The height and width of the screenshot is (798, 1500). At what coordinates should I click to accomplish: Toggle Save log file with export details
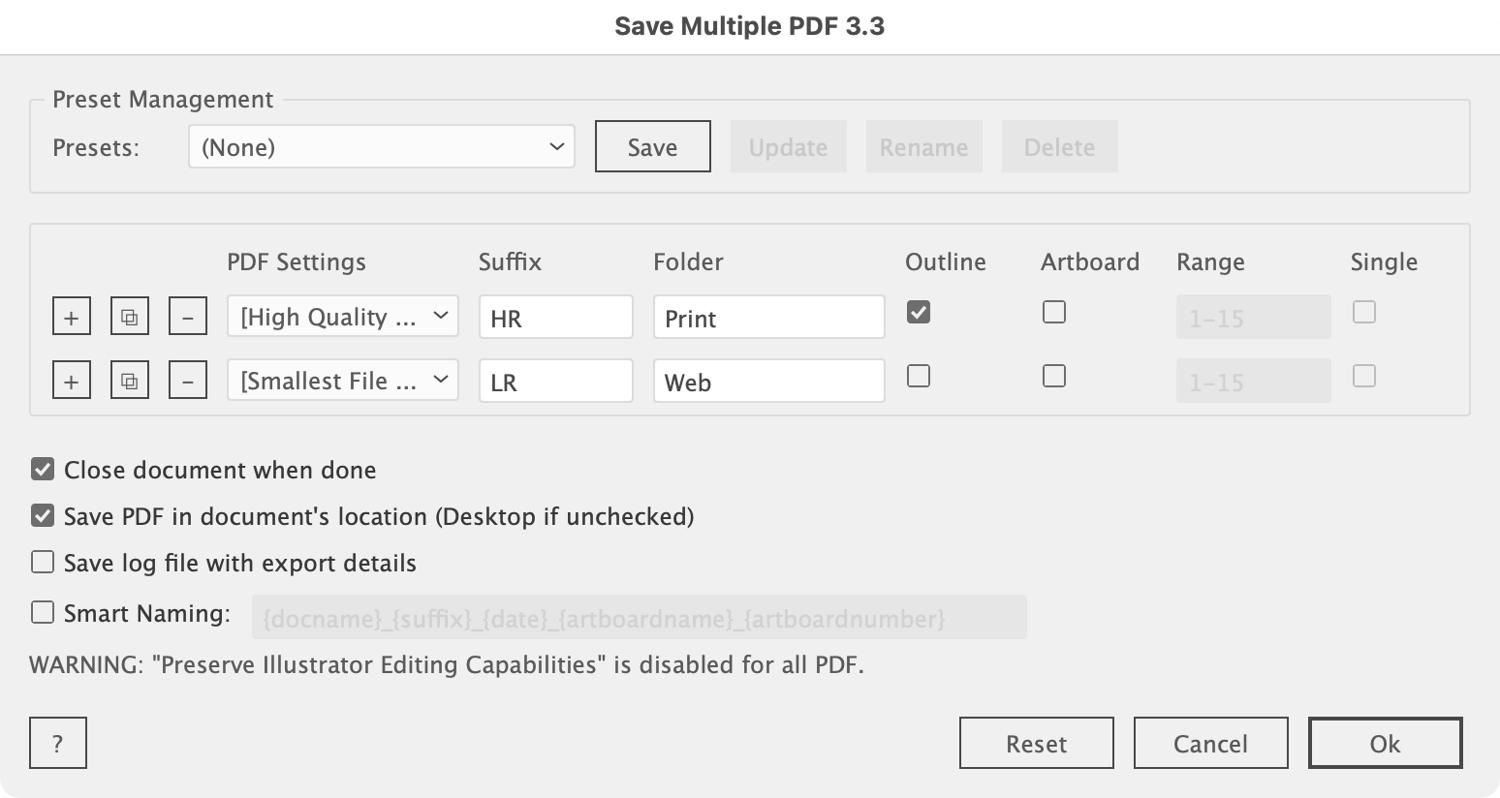(x=42, y=563)
